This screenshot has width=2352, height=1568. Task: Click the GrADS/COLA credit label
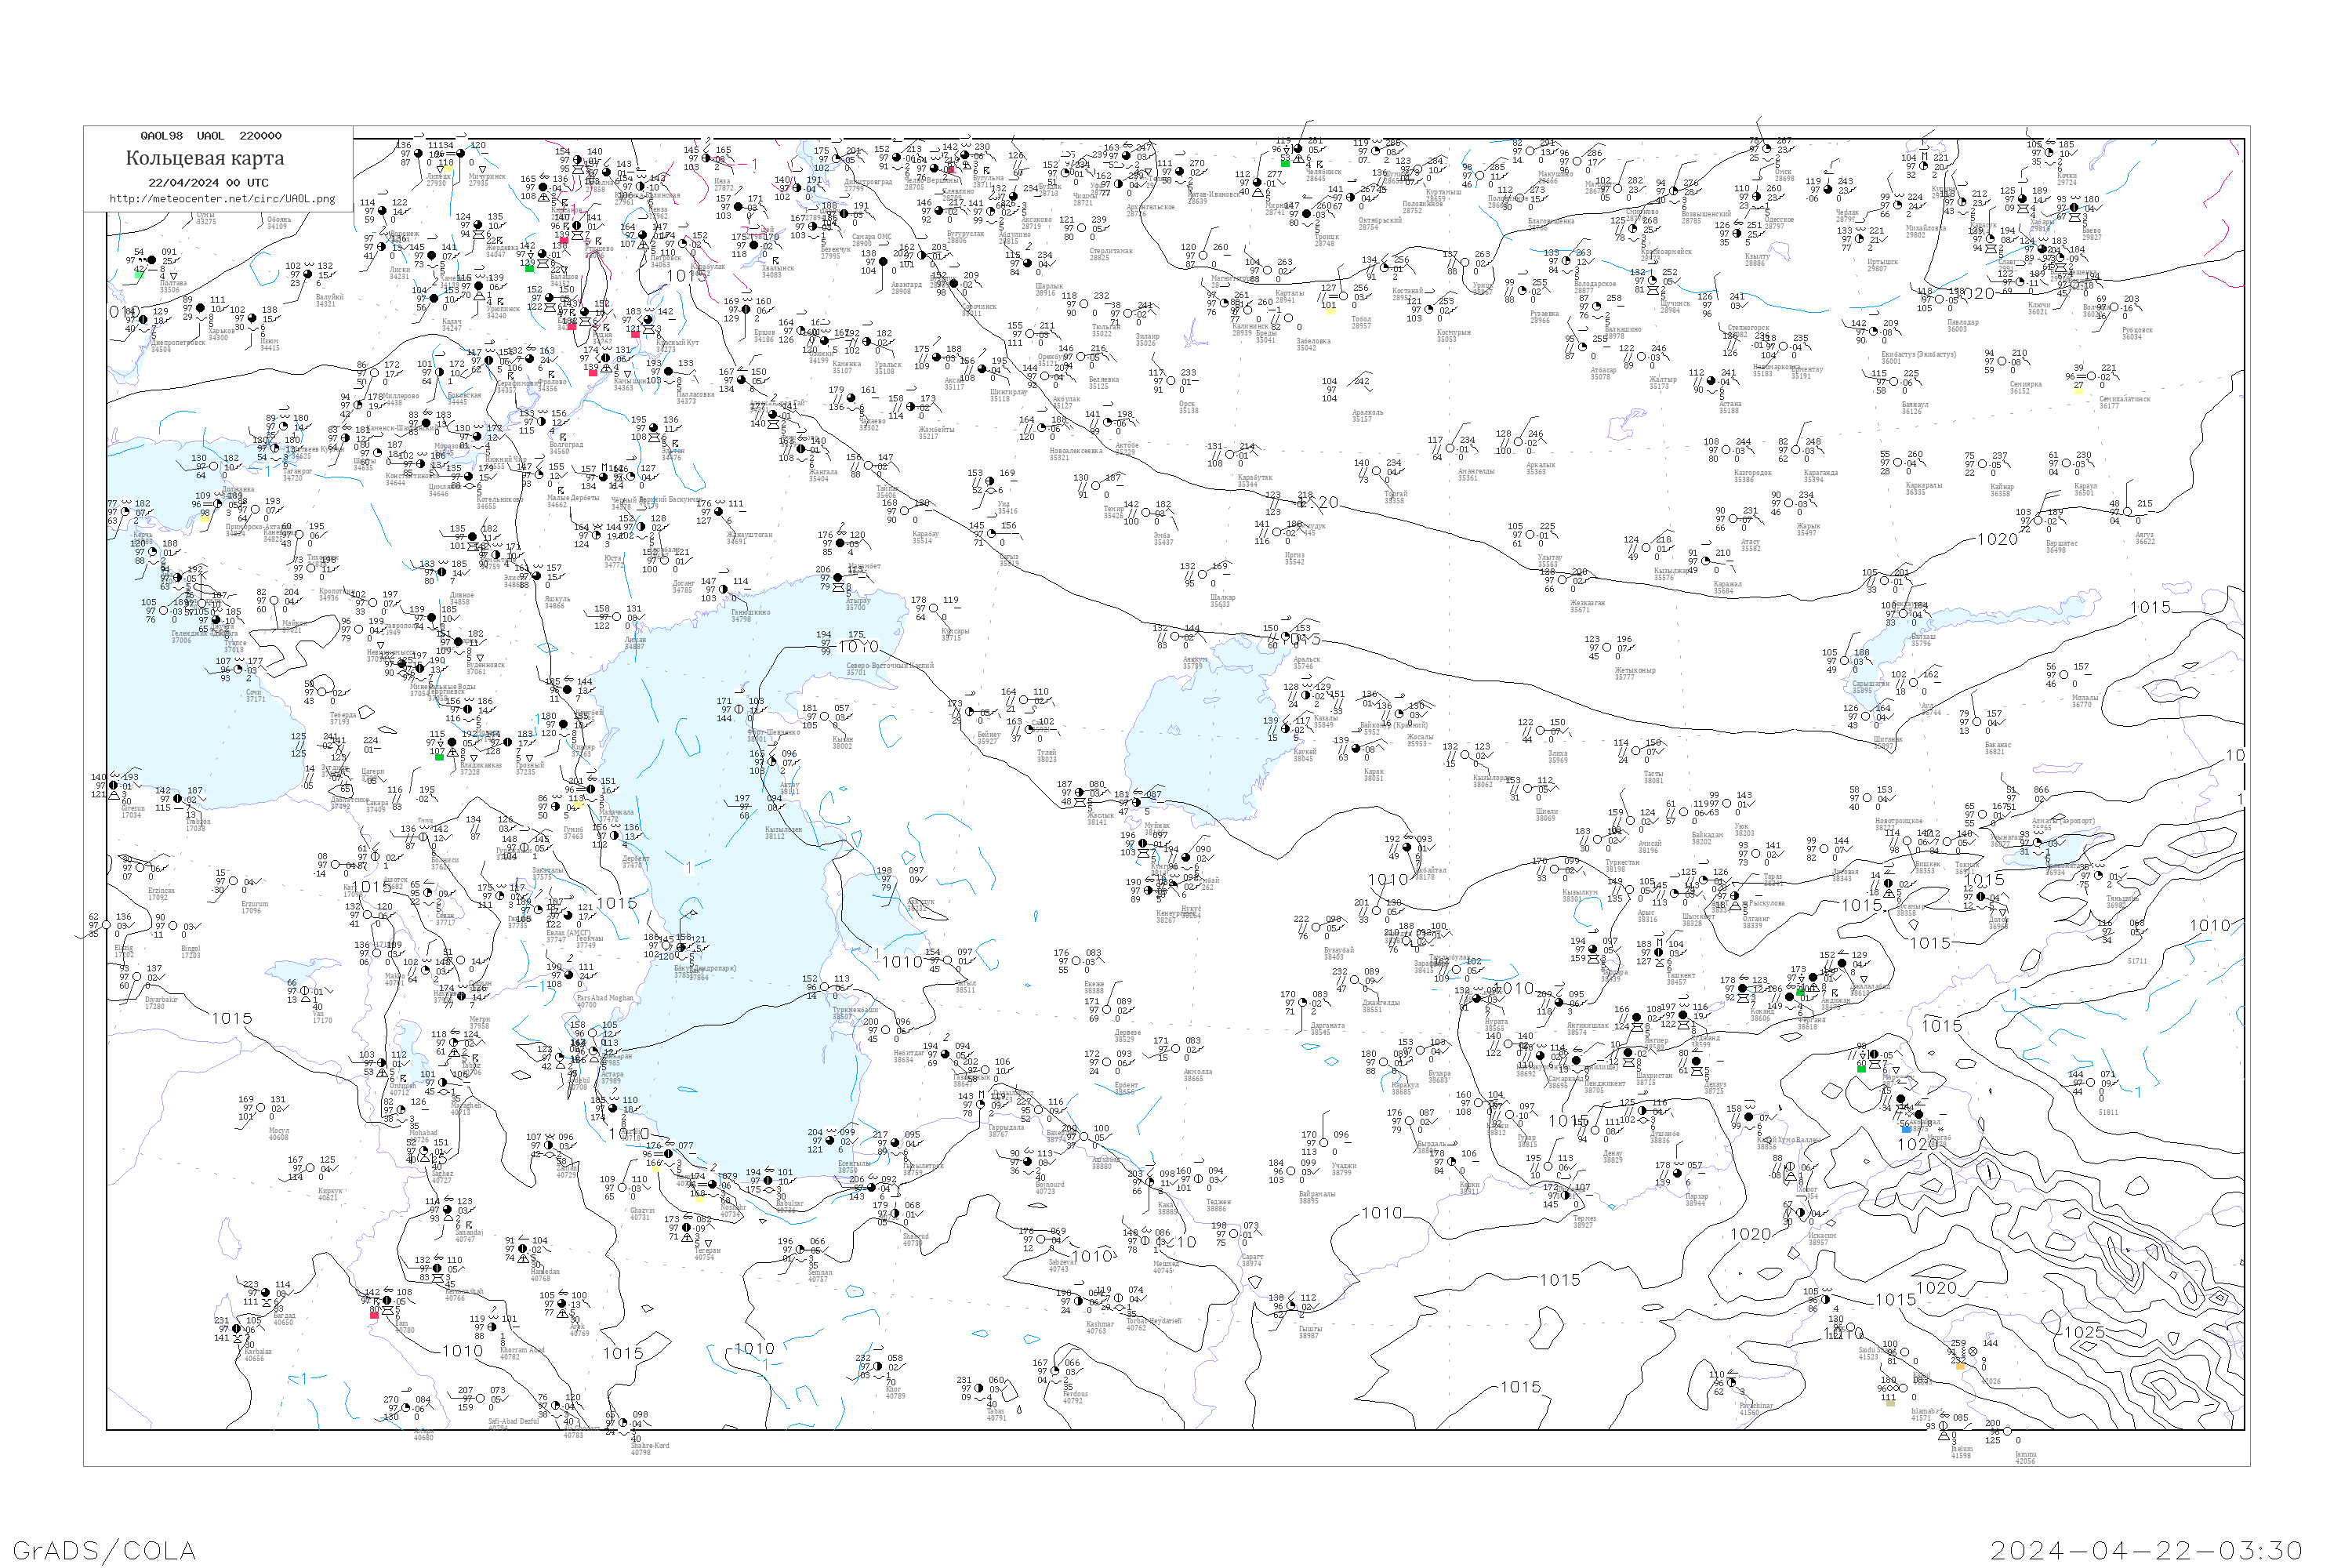coord(104,1550)
